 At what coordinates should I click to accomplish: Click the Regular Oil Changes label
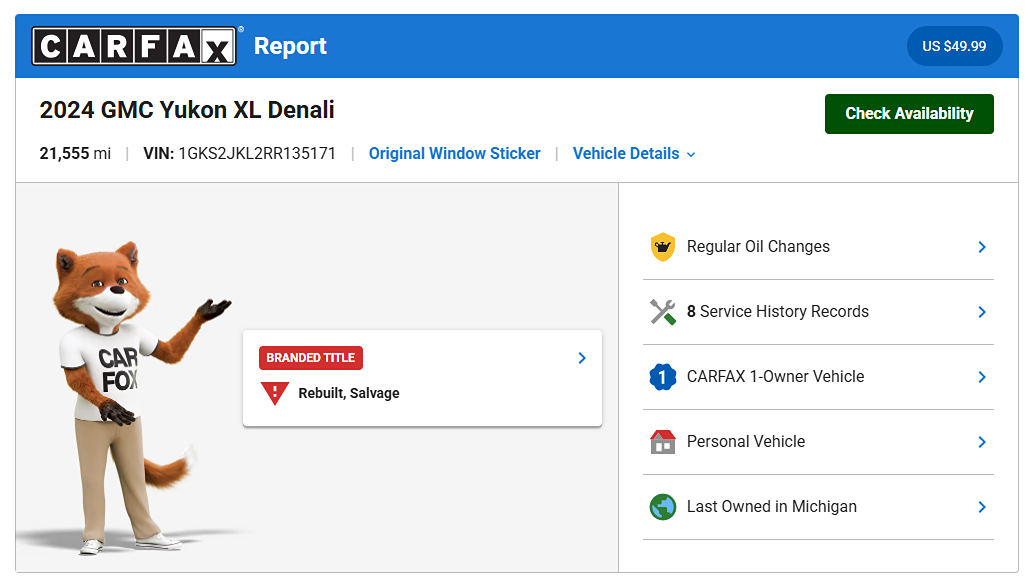(x=758, y=247)
